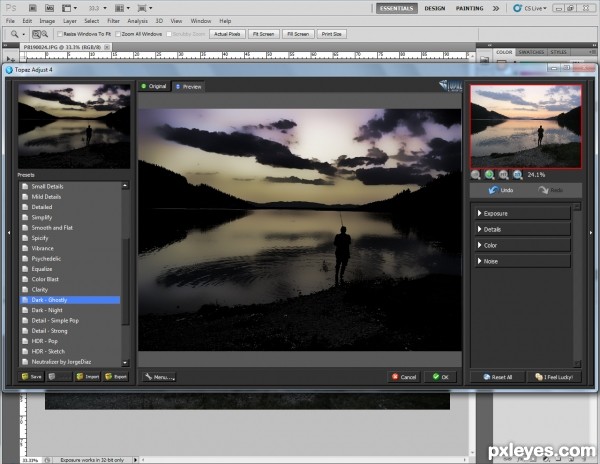
Task: Click presets list scroll-down arrow
Action: click(125, 363)
